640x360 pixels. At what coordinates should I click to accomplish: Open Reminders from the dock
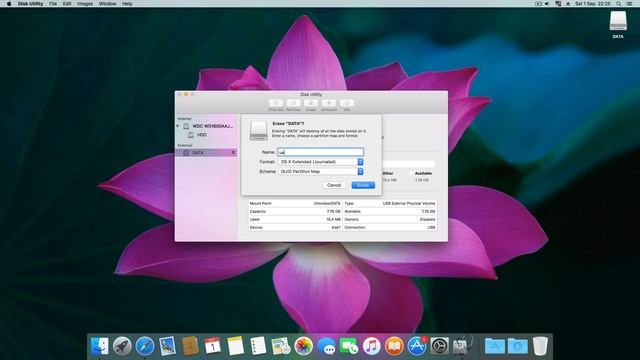[x=258, y=346]
